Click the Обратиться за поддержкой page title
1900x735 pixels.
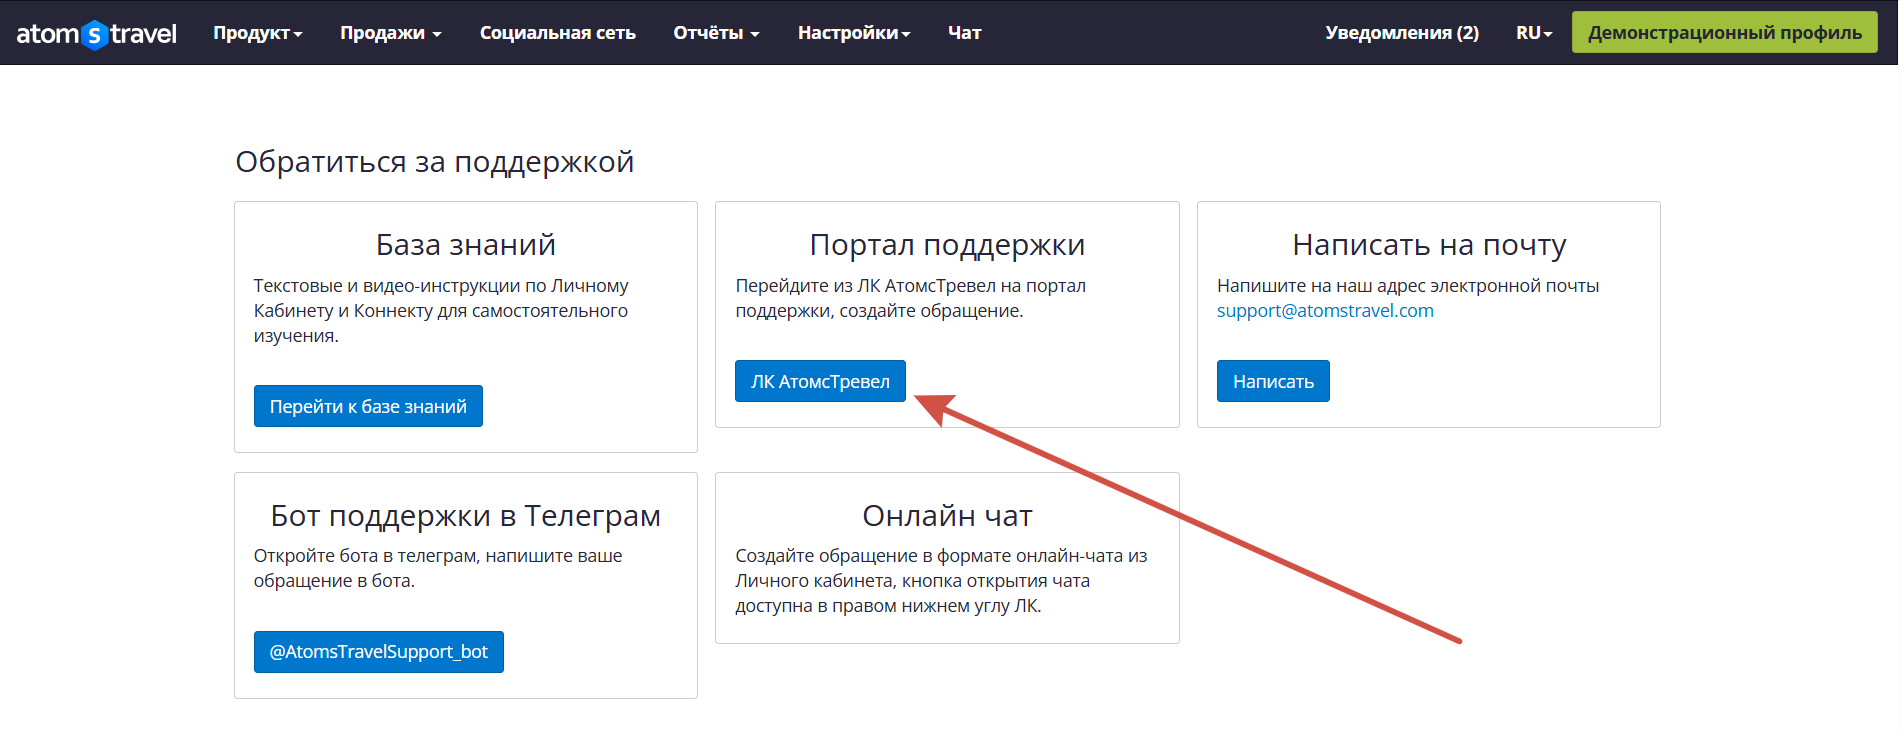pos(435,162)
